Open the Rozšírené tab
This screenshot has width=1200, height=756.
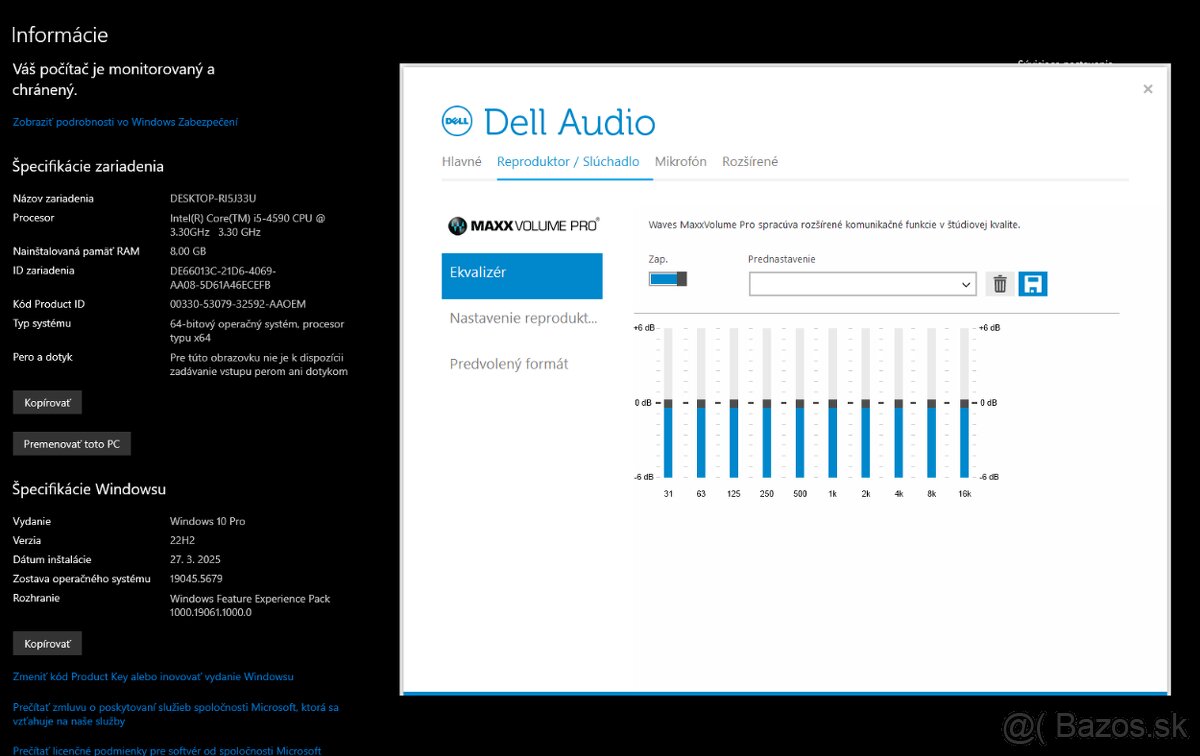[749, 161]
